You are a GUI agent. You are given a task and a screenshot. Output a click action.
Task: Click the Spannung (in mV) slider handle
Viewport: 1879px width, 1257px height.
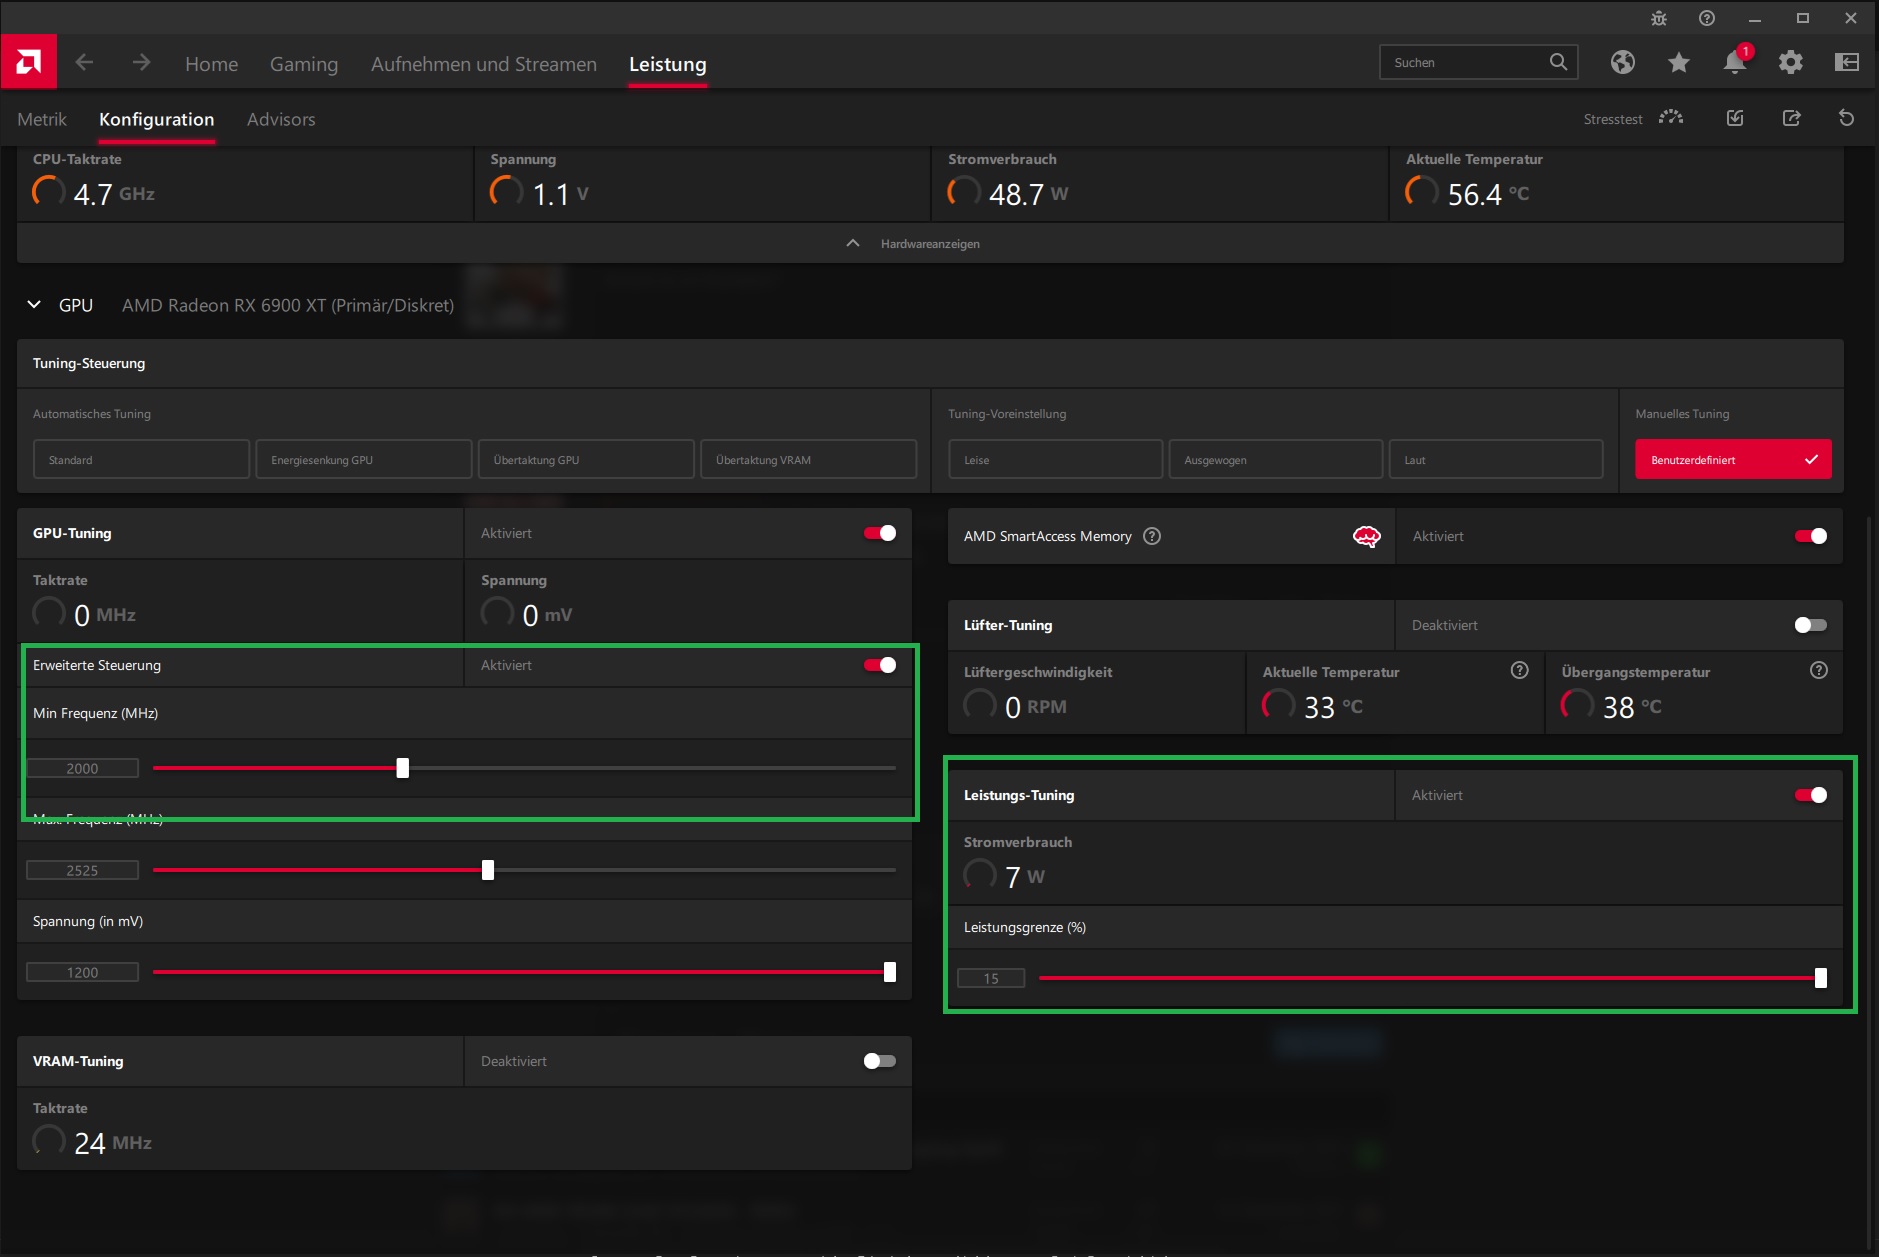(890, 972)
